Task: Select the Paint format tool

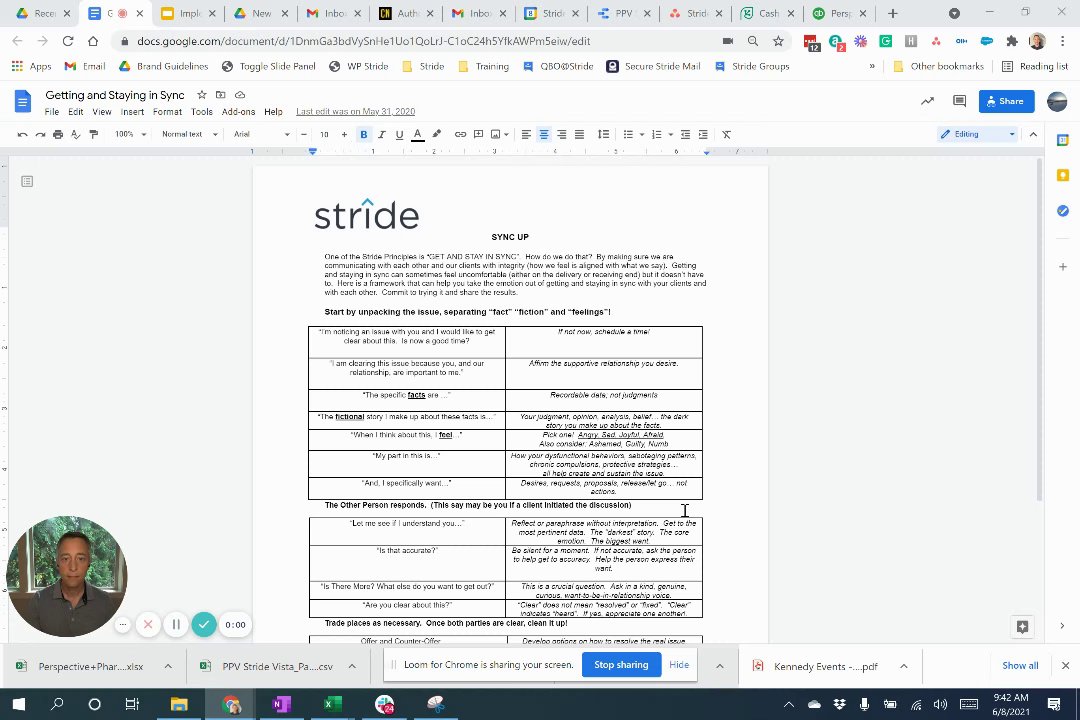Action: coord(94,134)
